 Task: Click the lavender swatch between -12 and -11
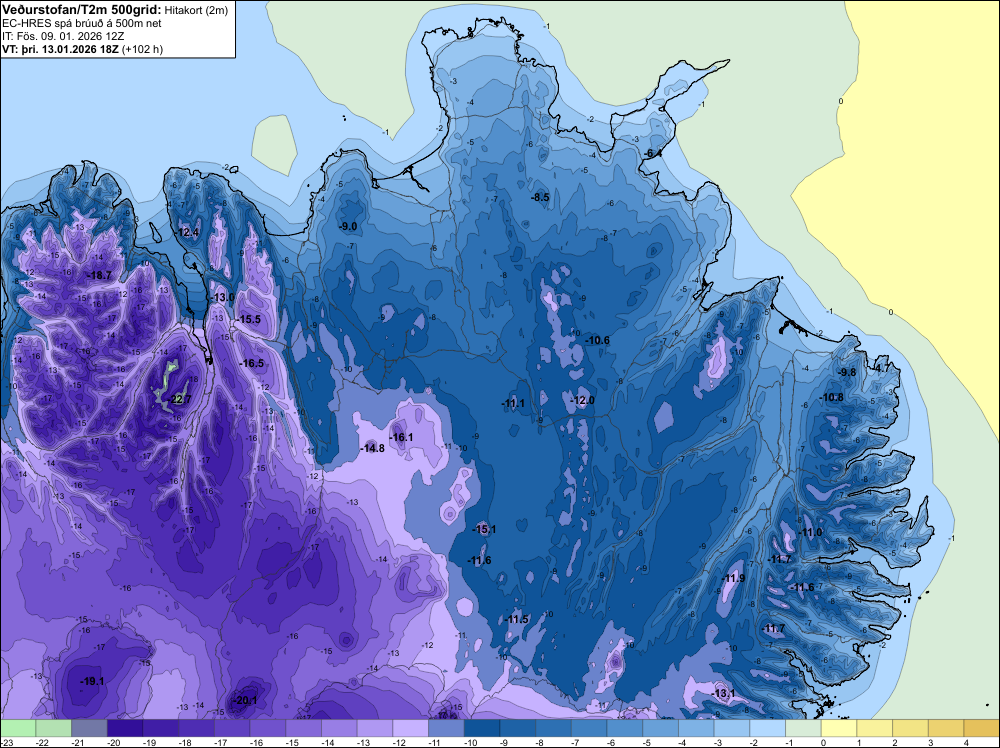click(411, 728)
